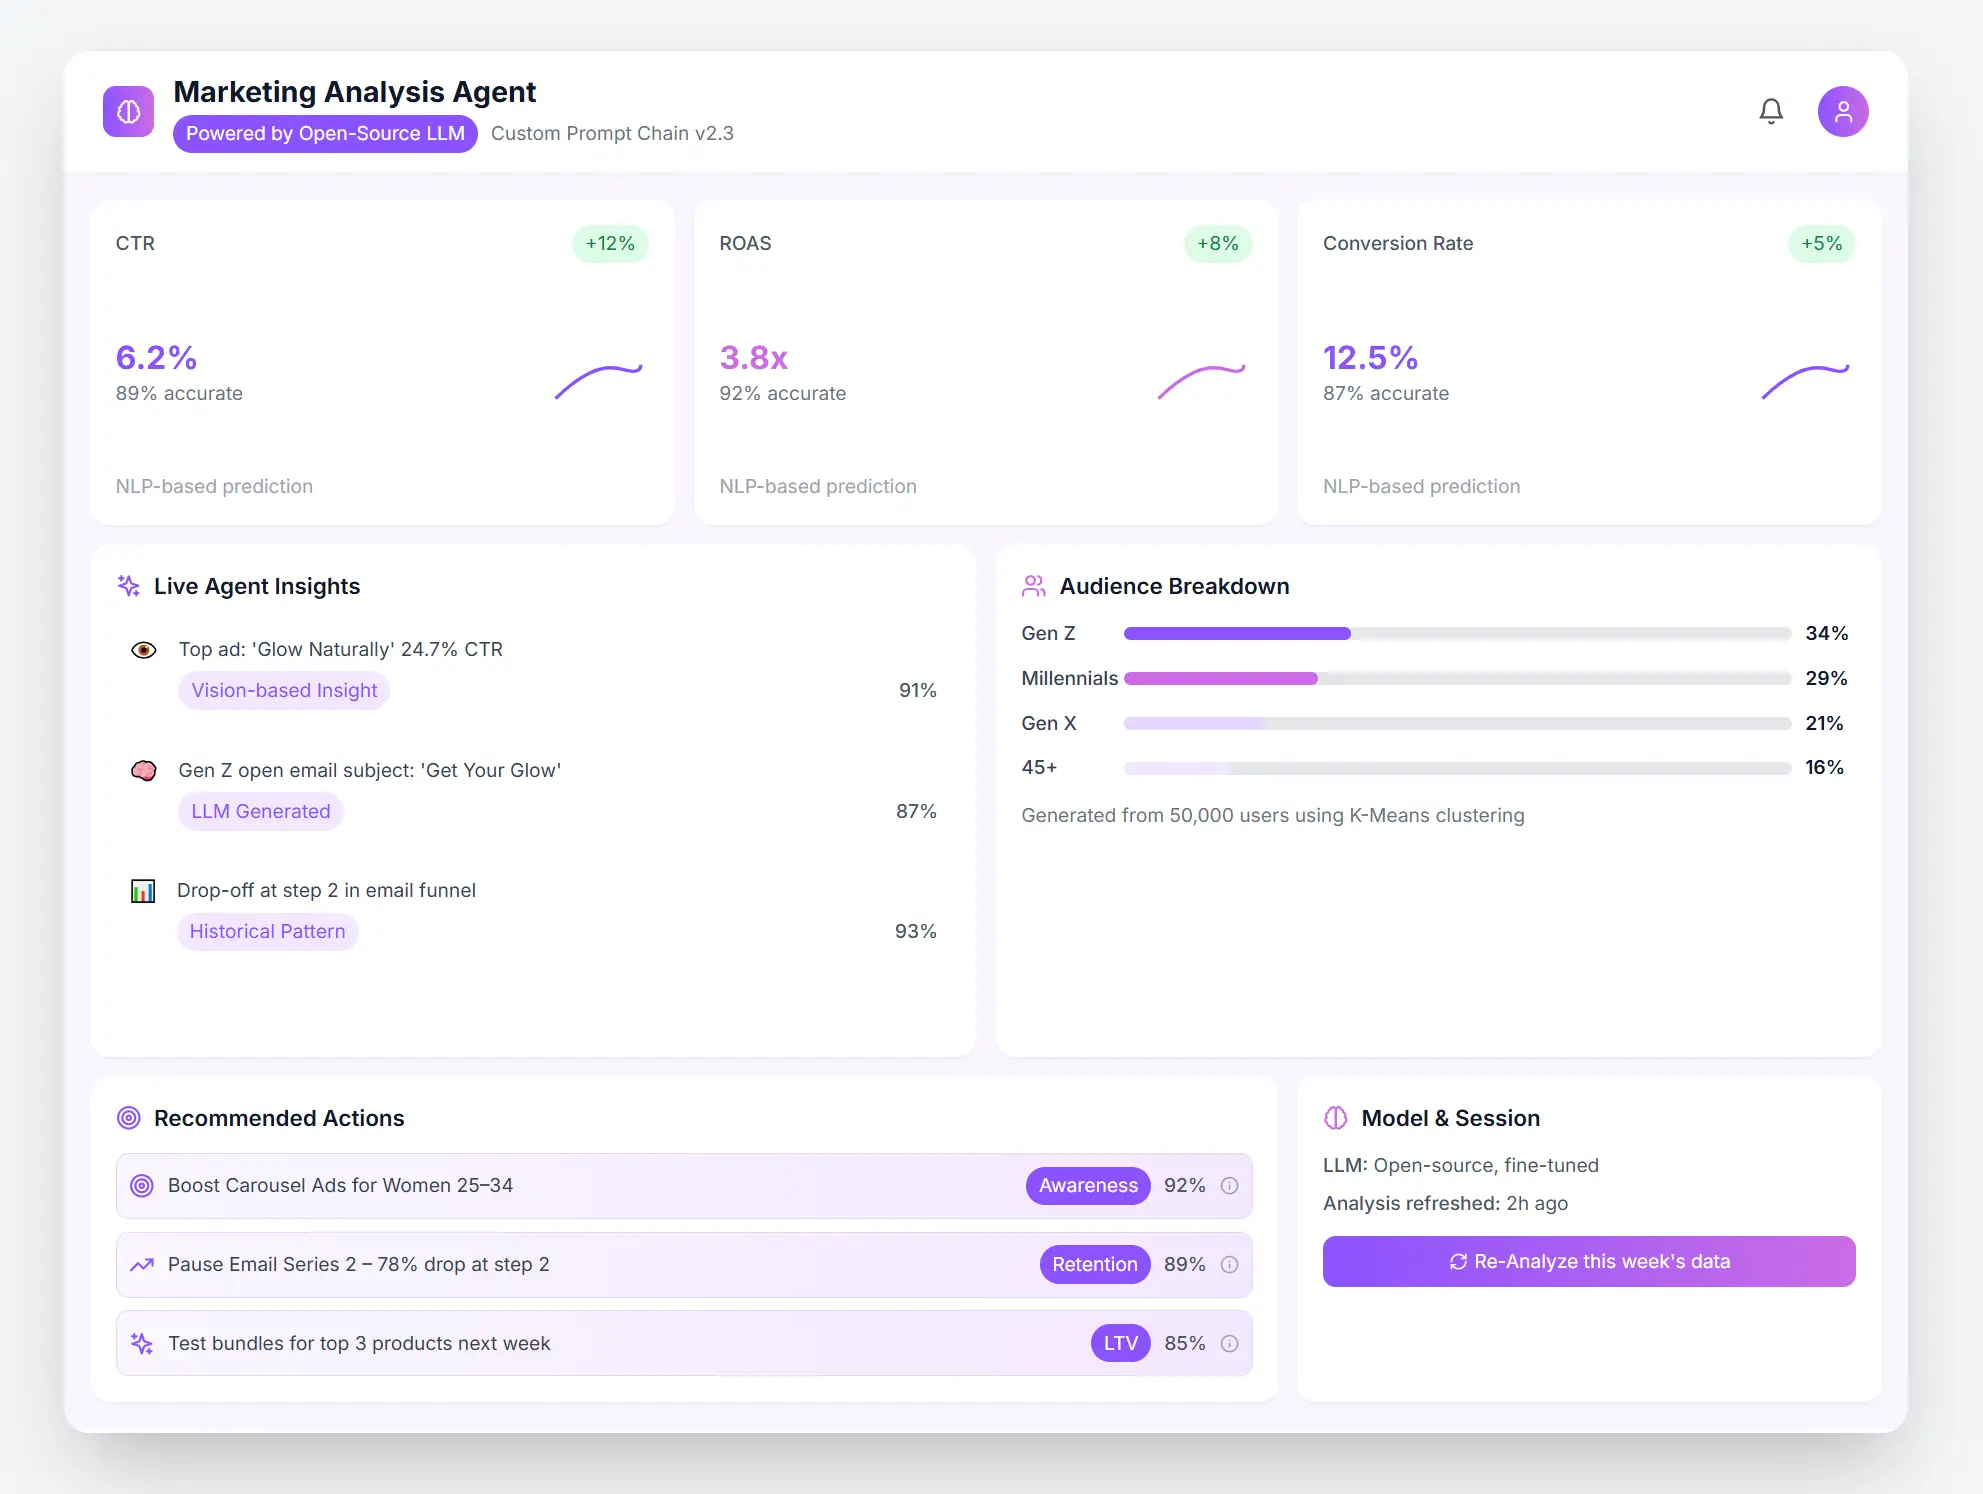
Task: Click the 'LLM Generated' label
Action: click(x=260, y=811)
